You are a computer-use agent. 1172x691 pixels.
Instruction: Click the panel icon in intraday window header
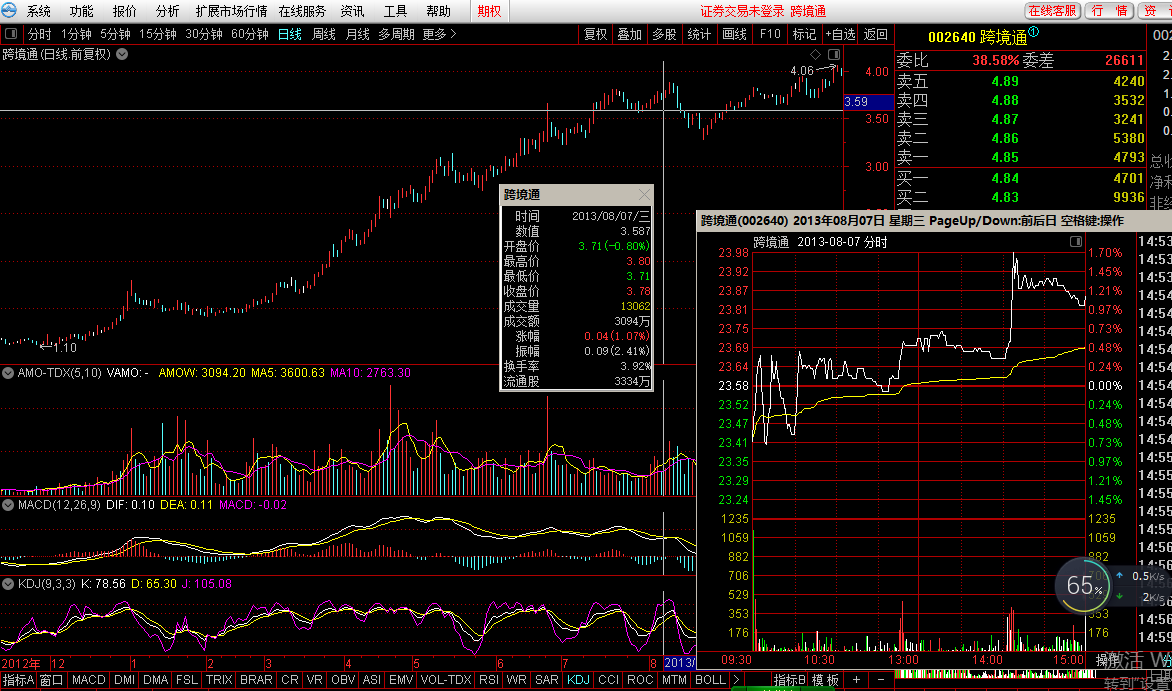[x=1076, y=242]
